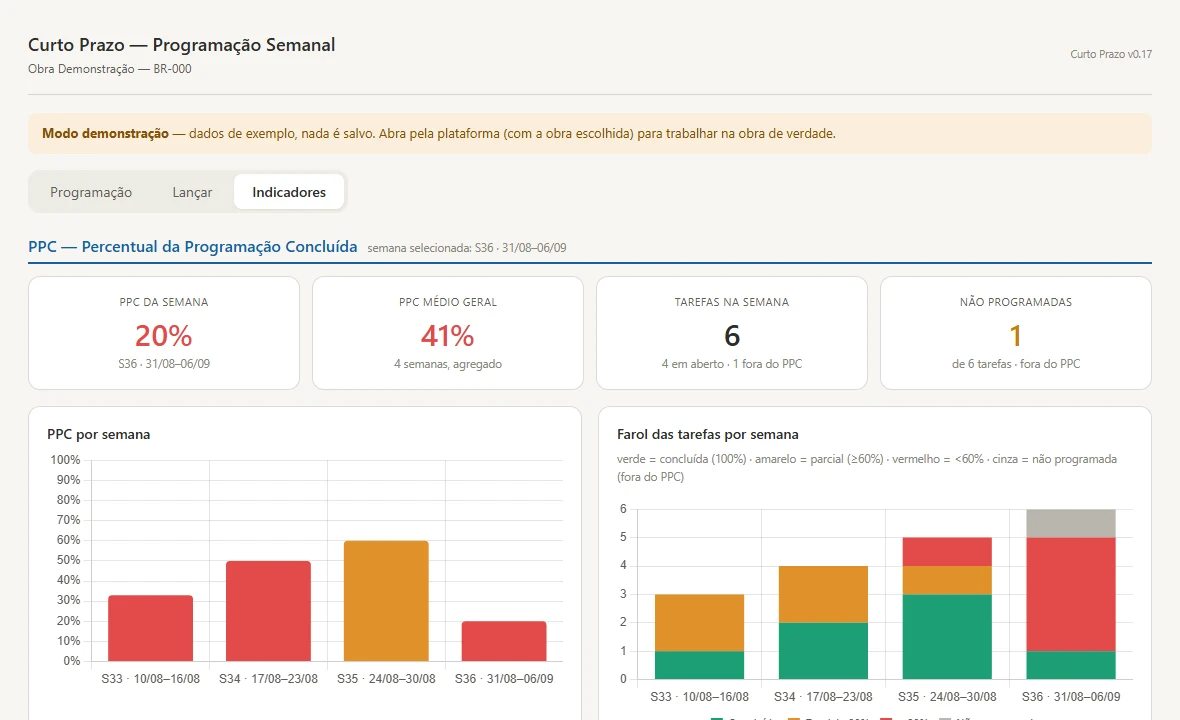The width and height of the screenshot is (1180, 720).
Task: Click 'de 6 tarefas · fora do PPC' caption
Action: click(x=1016, y=364)
